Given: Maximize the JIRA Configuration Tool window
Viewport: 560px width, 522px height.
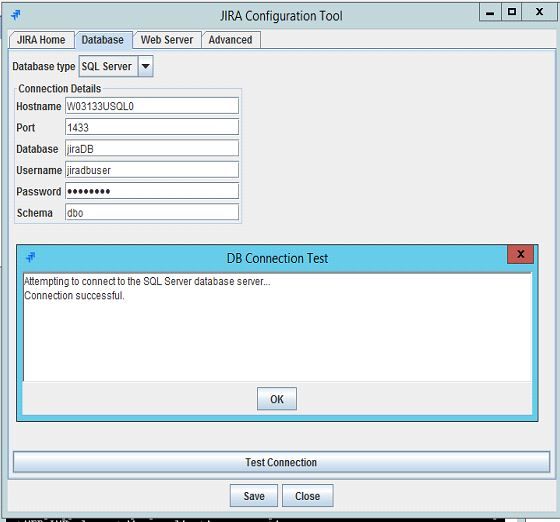Looking at the screenshot, I should tap(512, 12).
